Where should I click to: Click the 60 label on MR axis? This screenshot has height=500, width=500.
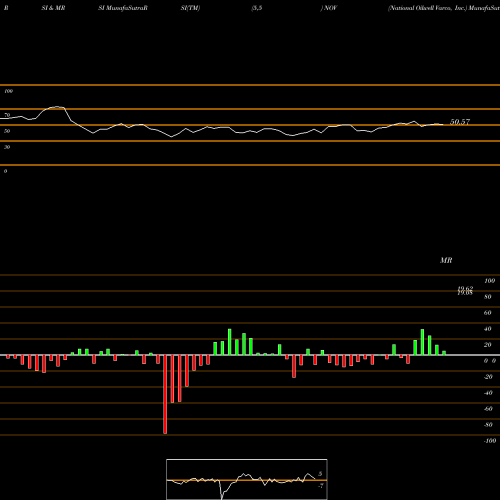point(488,313)
